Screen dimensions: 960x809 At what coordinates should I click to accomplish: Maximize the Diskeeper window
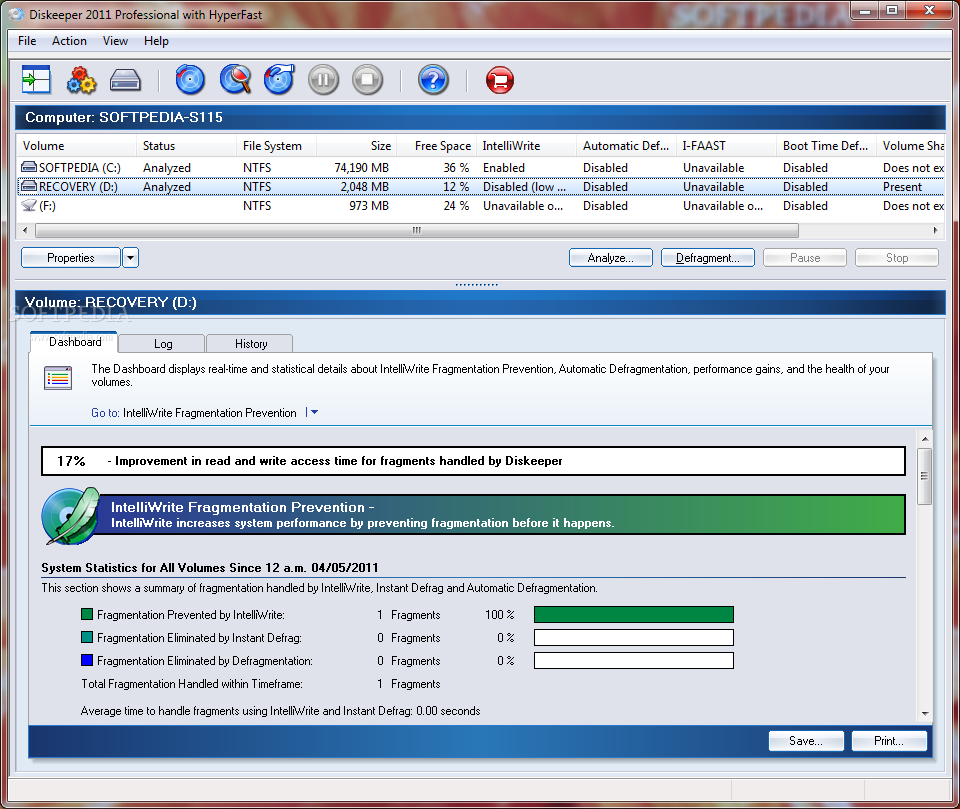tap(892, 10)
